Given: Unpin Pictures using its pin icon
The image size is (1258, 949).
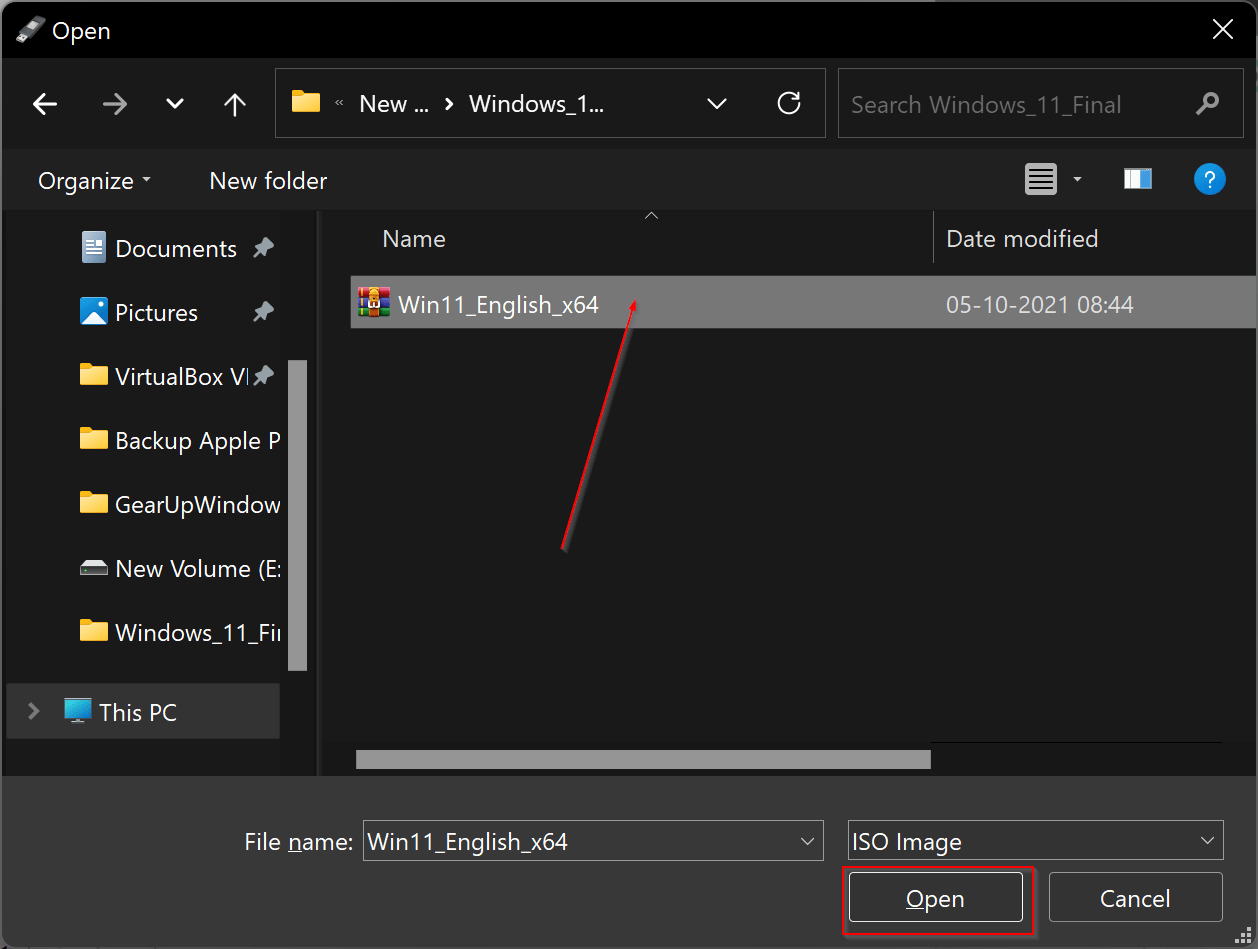Looking at the screenshot, I should coord(262,311).
